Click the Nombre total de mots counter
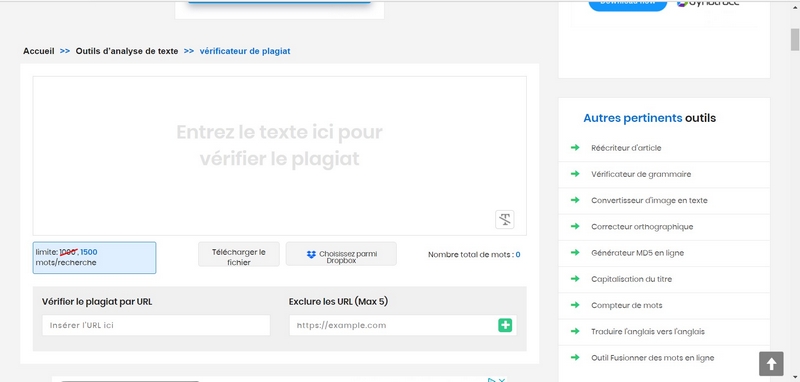The height and width of the screenshot is (382, 800). 474,254
